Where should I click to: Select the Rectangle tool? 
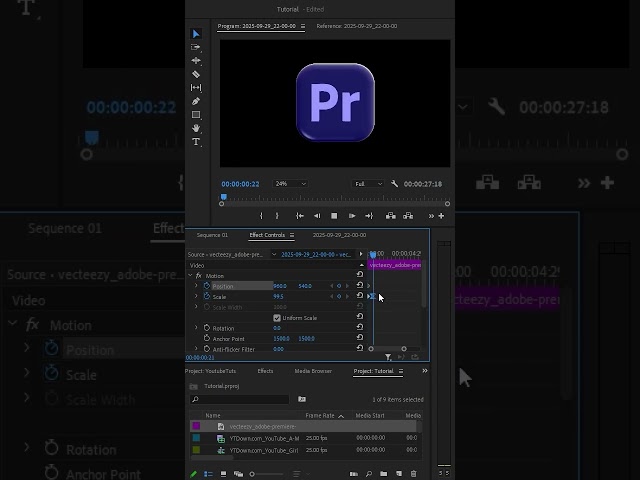click(x=196, y=115)
